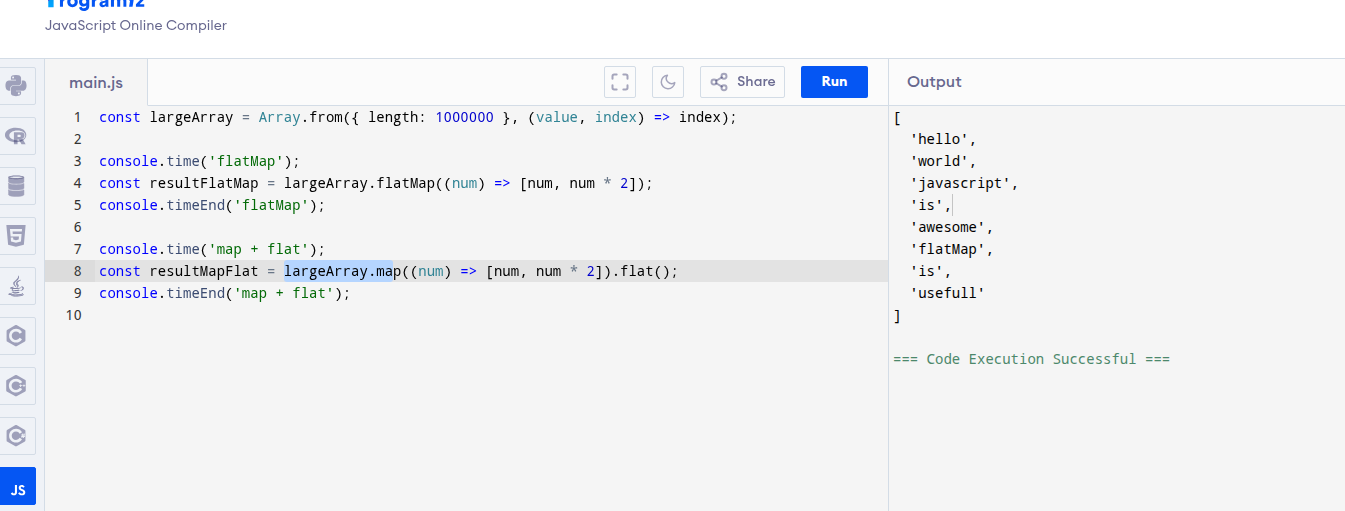Select the JS compiler in sidebar

[18, 489]
